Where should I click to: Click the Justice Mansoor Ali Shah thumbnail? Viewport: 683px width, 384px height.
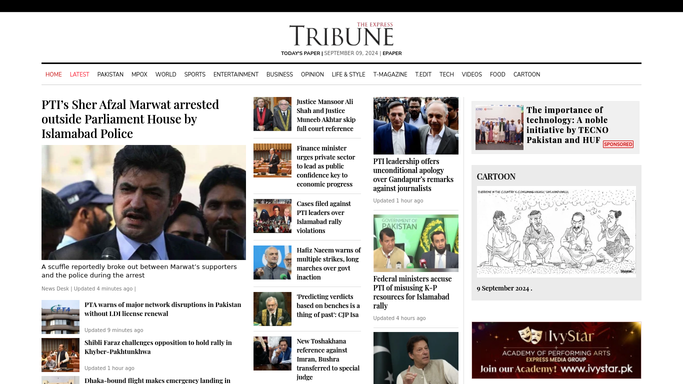(x=272, y=114)
